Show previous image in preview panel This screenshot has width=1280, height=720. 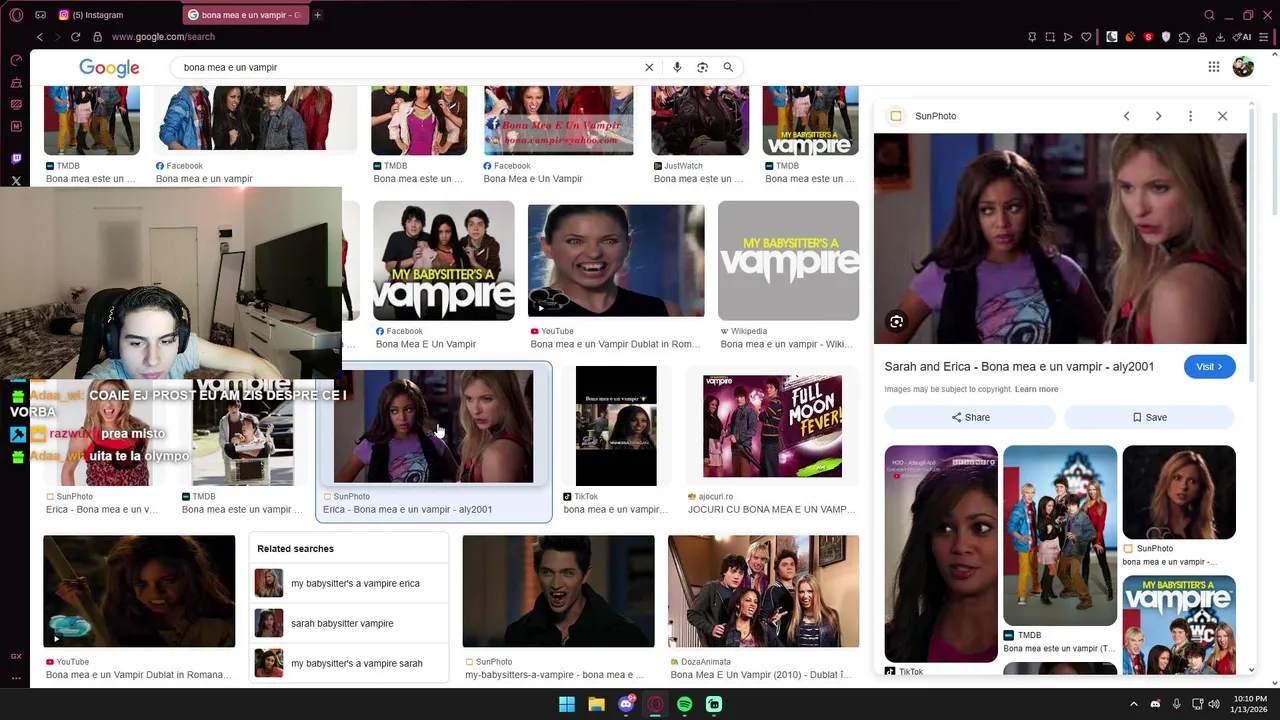(x=1126, y=116)
